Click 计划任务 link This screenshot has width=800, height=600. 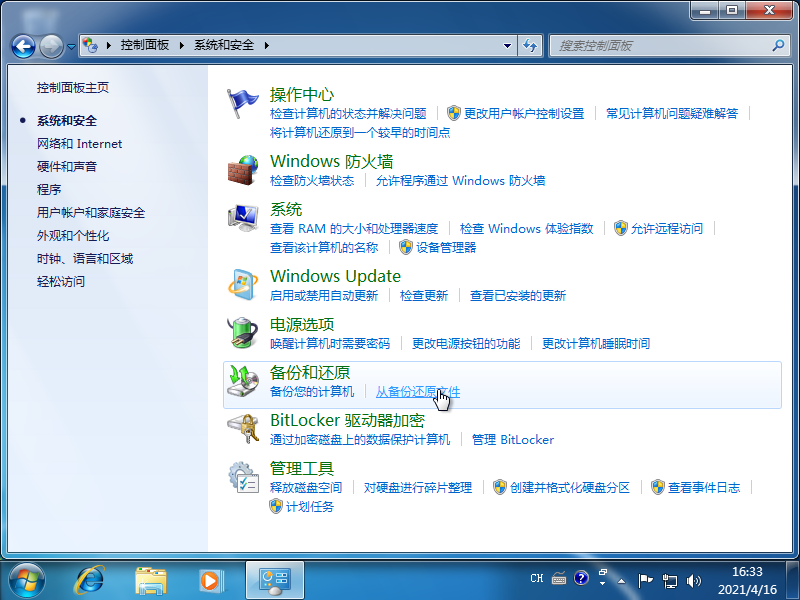310,507
